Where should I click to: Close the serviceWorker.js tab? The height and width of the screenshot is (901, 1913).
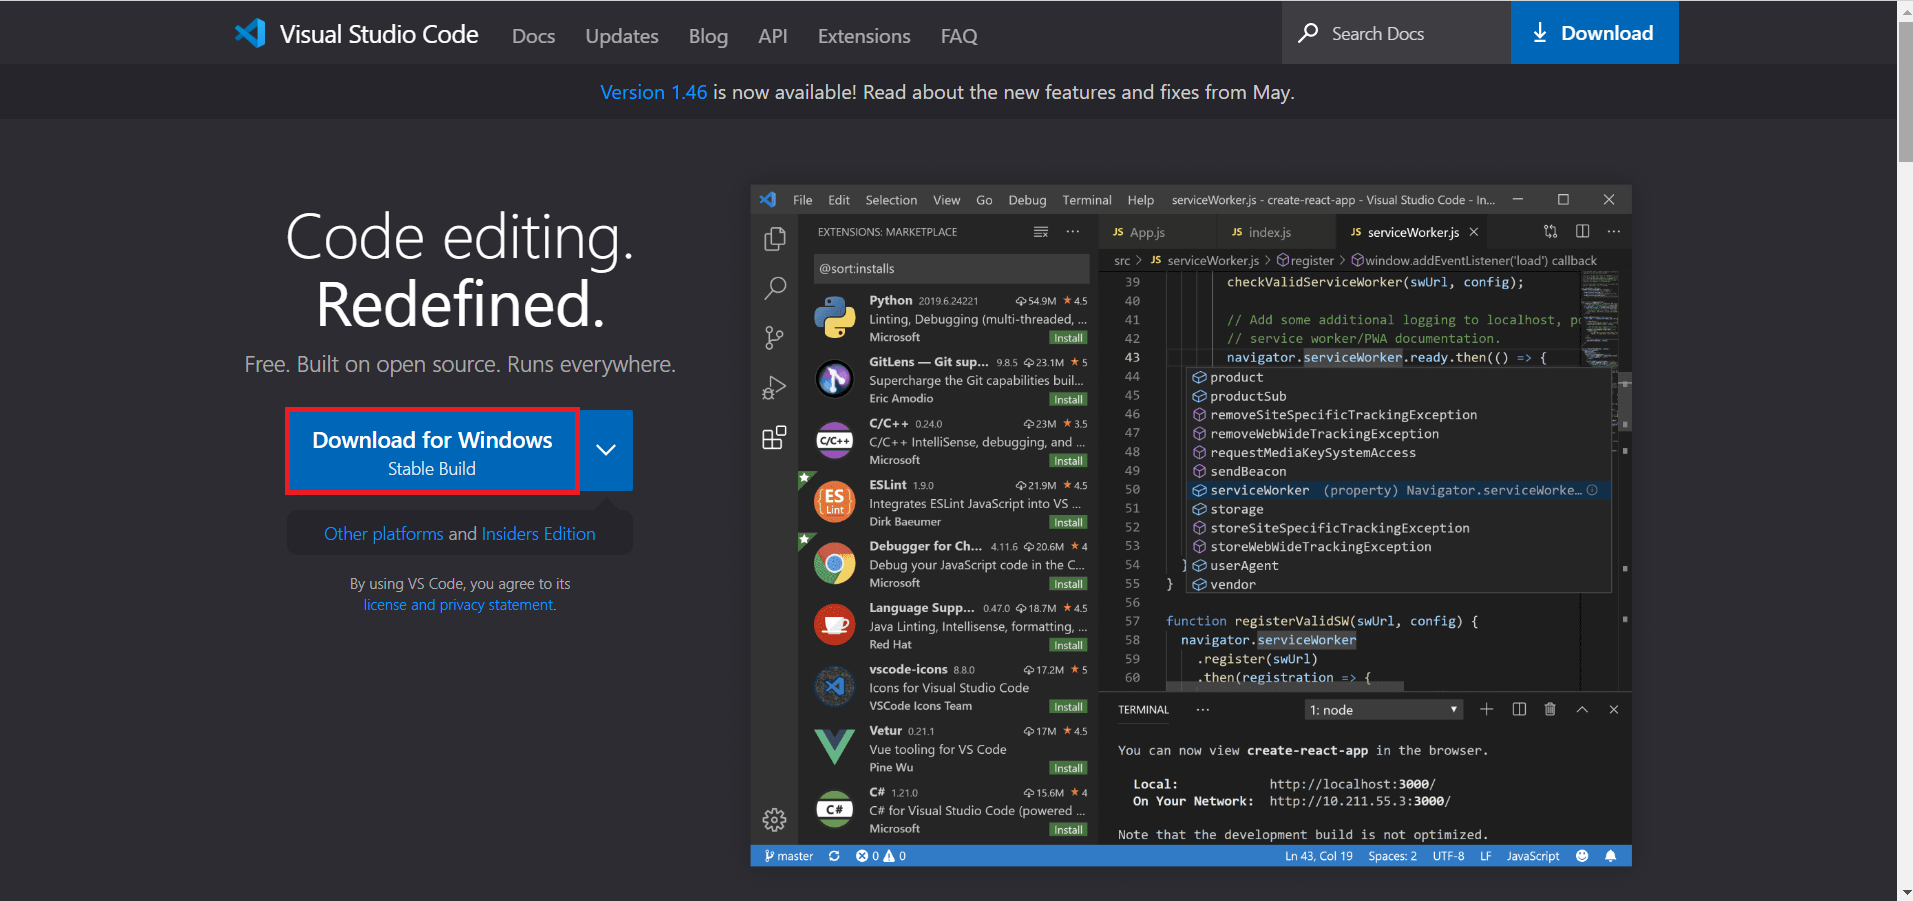coord(1474,232)
